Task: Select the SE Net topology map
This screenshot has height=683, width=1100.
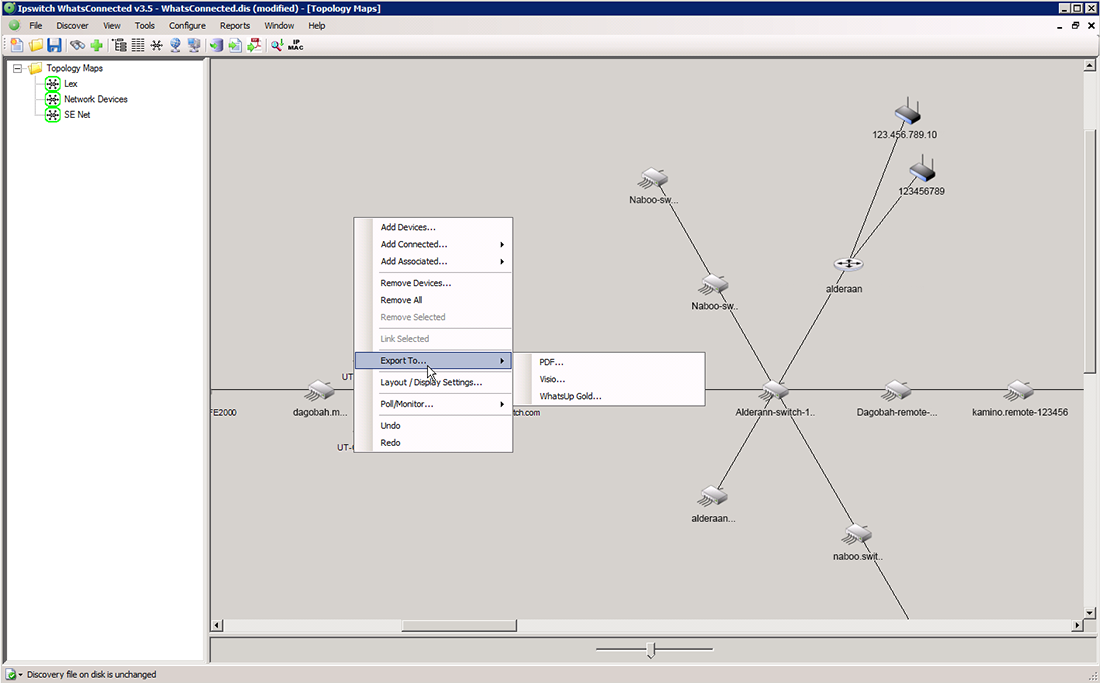Action: pyautogui.click(x=77, y=115)
